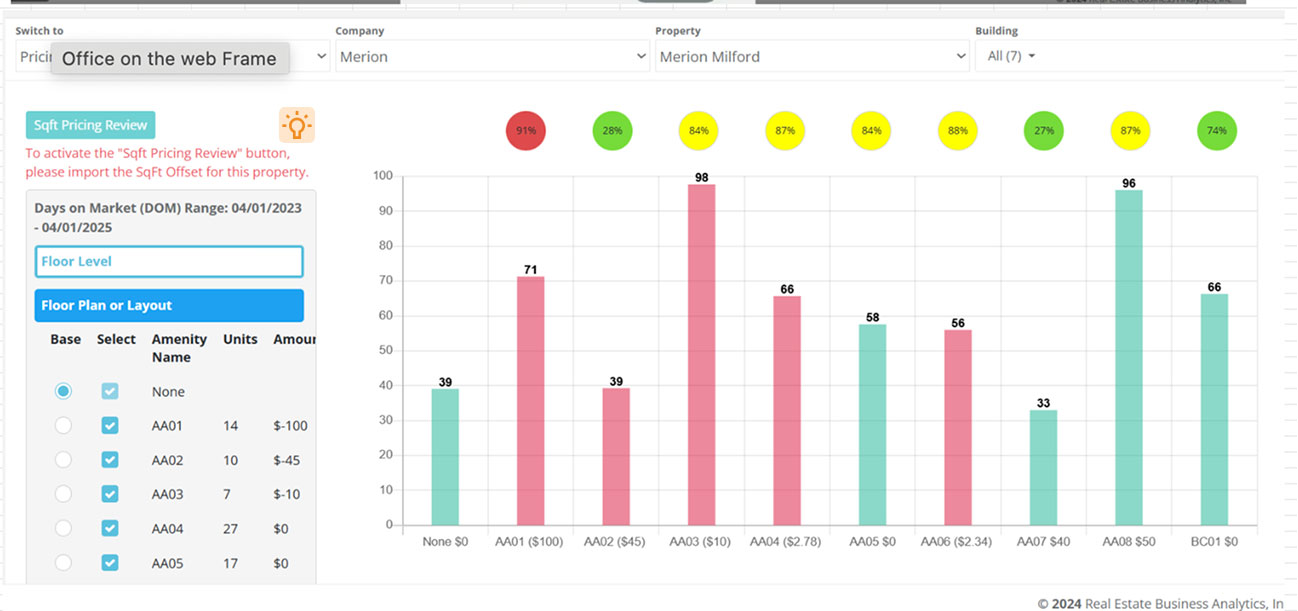Click the AA01 bar valued 71

(x=531, y=401)
